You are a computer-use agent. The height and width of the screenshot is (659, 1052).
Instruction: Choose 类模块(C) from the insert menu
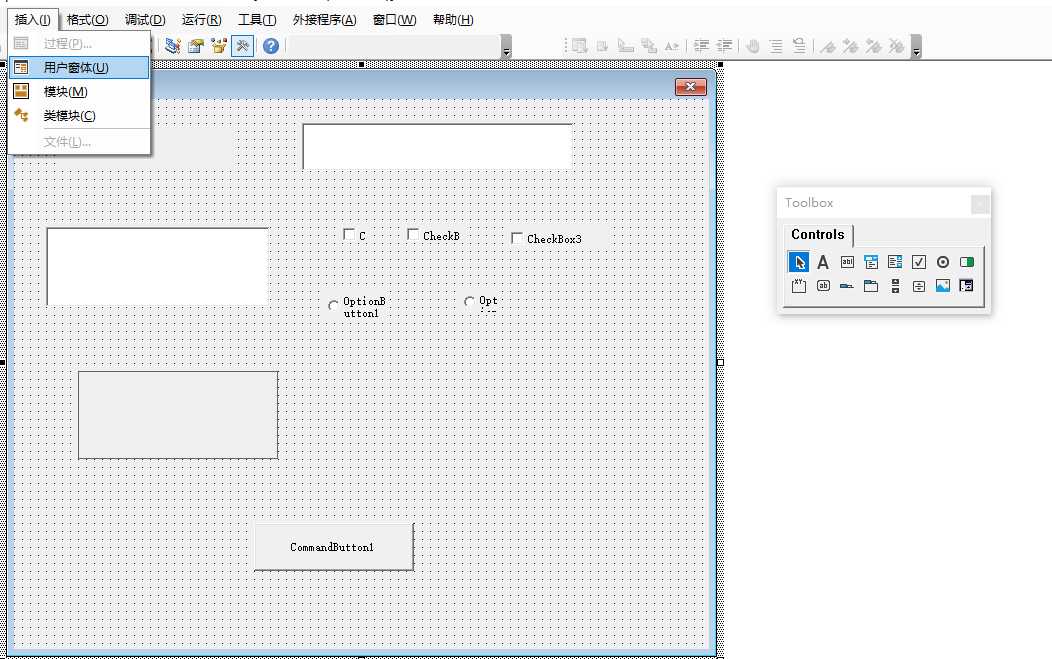[x=79, y=116]
